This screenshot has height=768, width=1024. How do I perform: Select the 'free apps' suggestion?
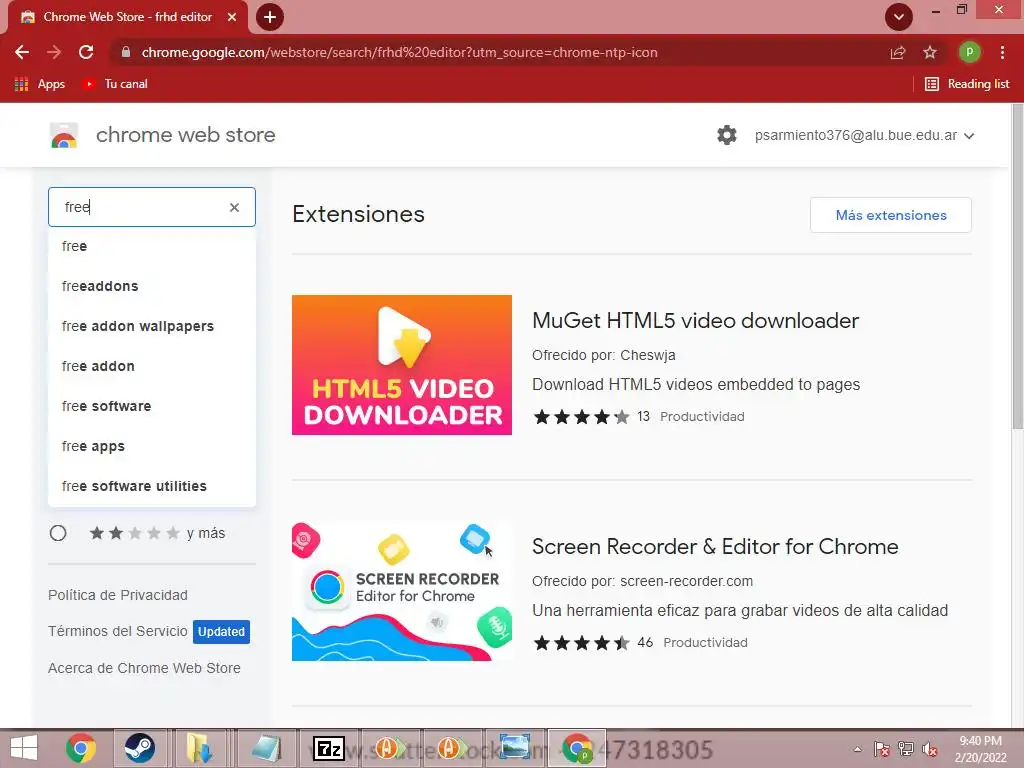[x=152, y=446]
